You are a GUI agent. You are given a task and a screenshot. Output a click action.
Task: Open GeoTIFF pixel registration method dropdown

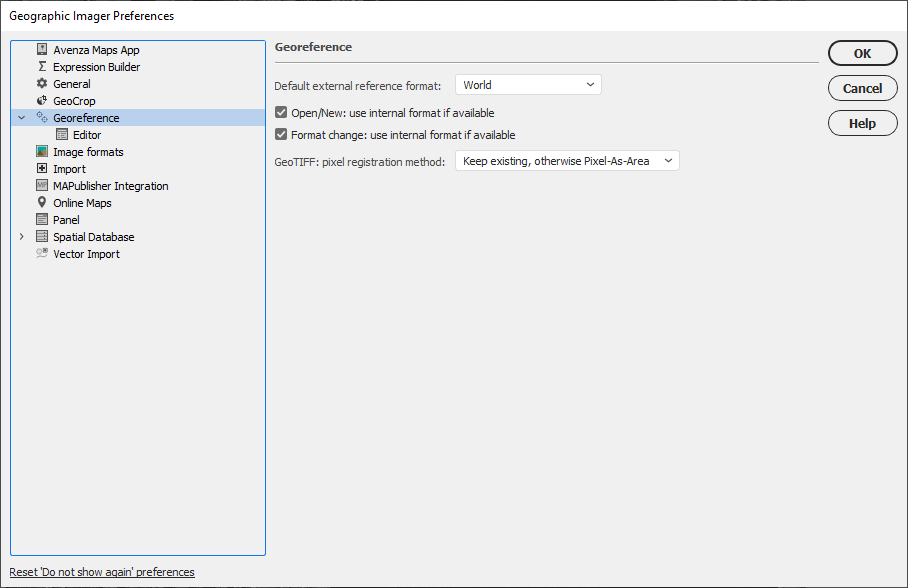567,161
